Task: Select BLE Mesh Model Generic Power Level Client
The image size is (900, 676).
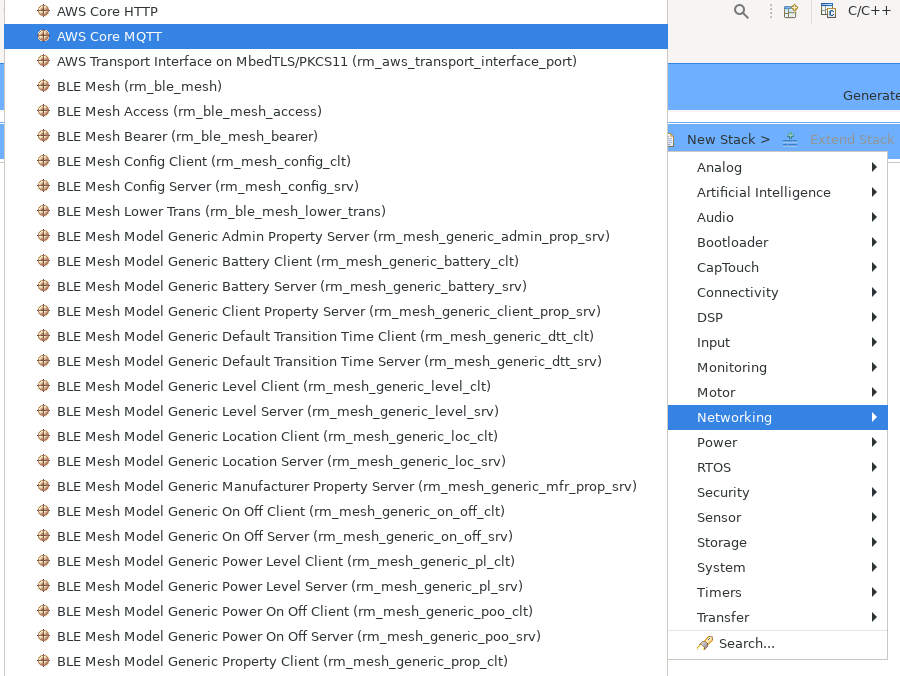Action: pyautogui.click(x=336, y=561)
